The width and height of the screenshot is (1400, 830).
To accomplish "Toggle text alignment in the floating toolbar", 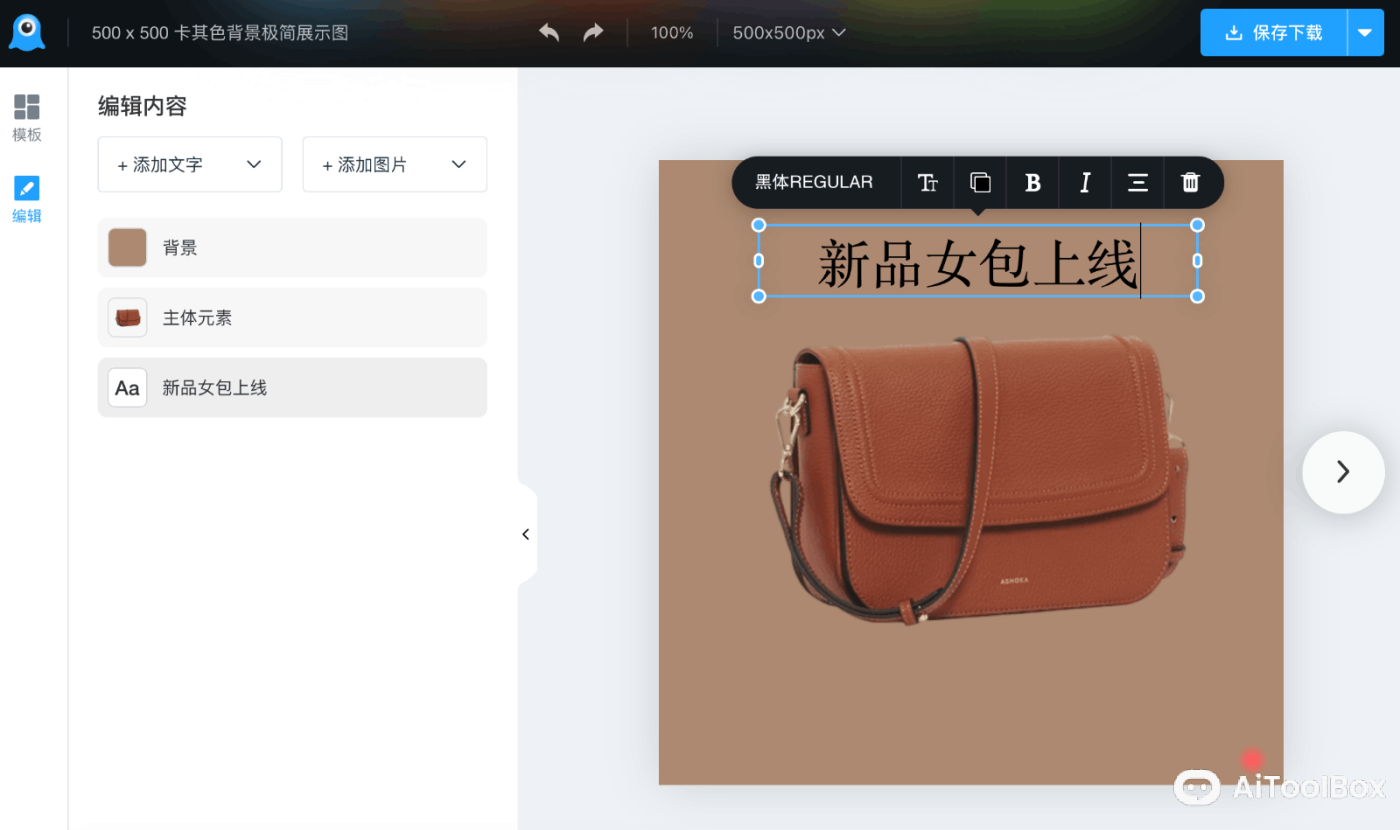I will (x=1137, y=182).
